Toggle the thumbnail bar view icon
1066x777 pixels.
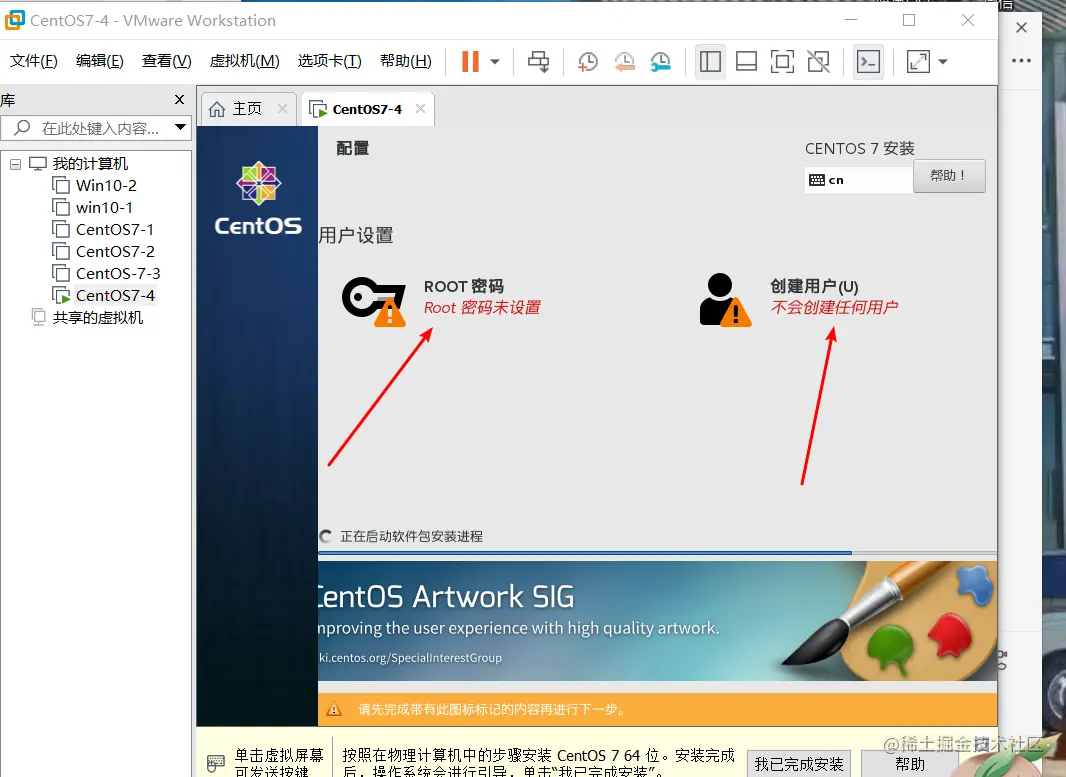pyautogui.click(x=746, y=62)
